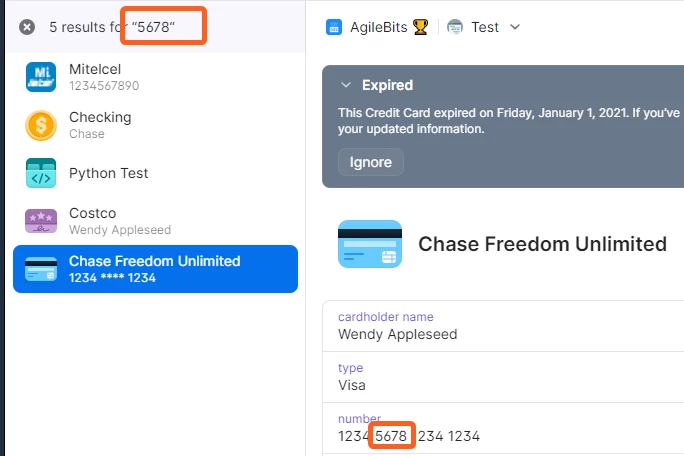Clear the search with the X icon
Viewport: 684px width, 456px height.
click(27, 27)
